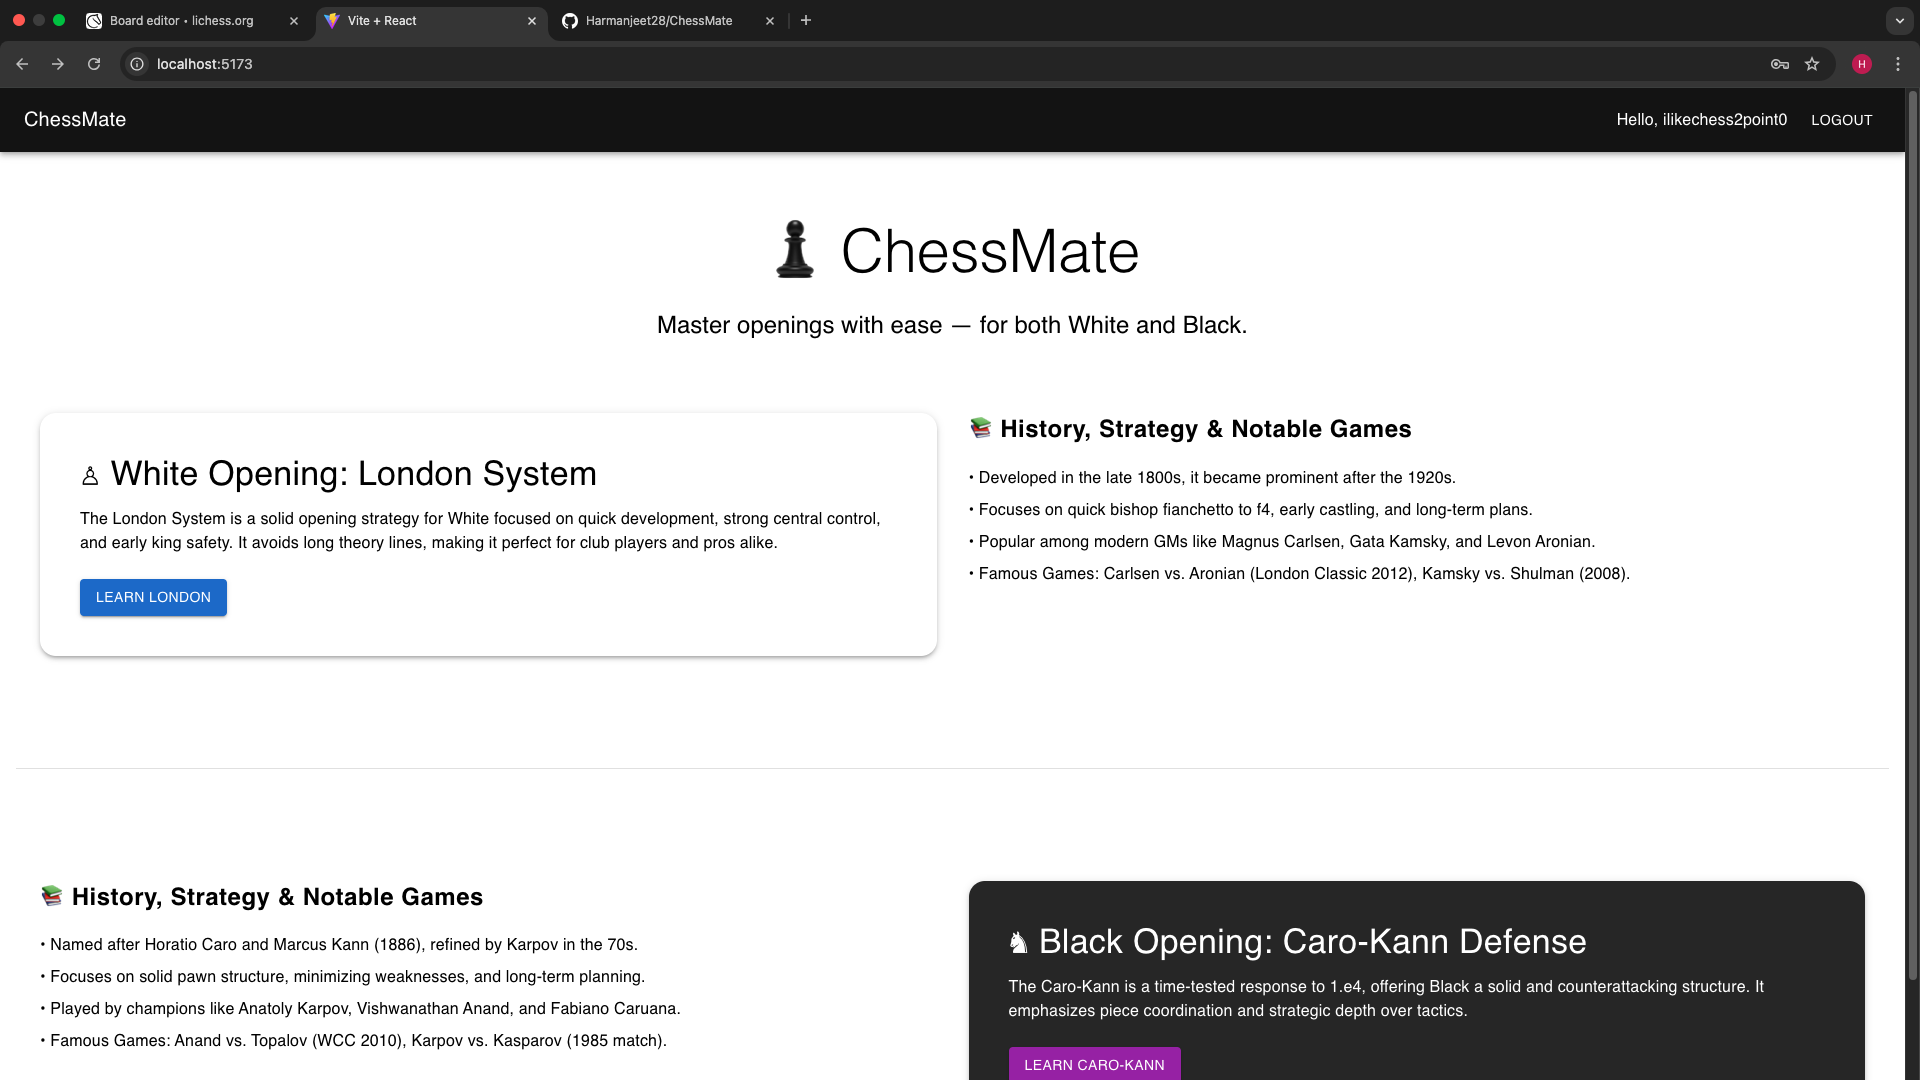Close the Vite + React tab
Image resolution: width=1920 pixels, height=1080 pixels.
[532, 21]
